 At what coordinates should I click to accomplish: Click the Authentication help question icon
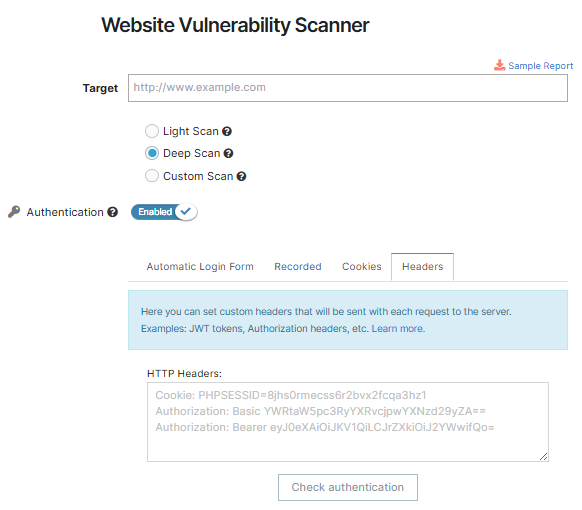point(112,212)
